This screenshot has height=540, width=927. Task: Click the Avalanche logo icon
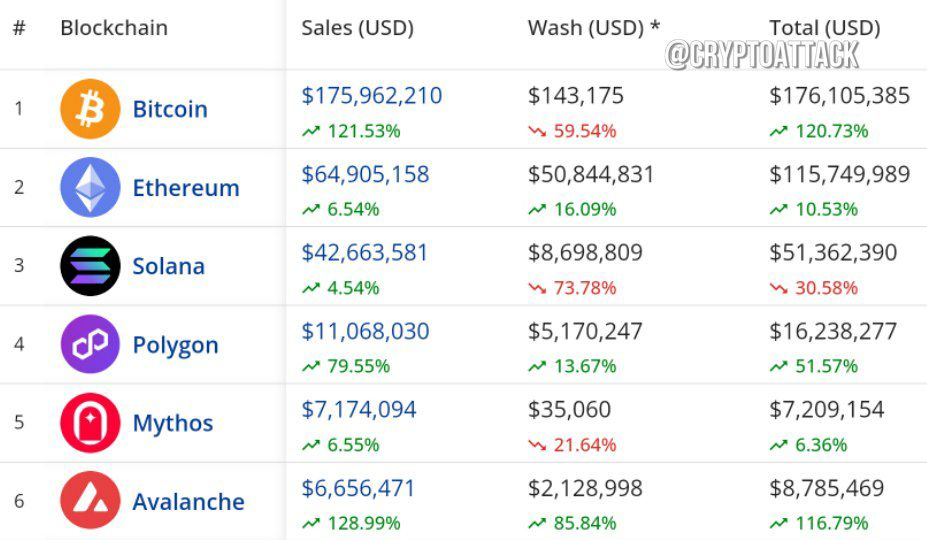click(90, 500)
